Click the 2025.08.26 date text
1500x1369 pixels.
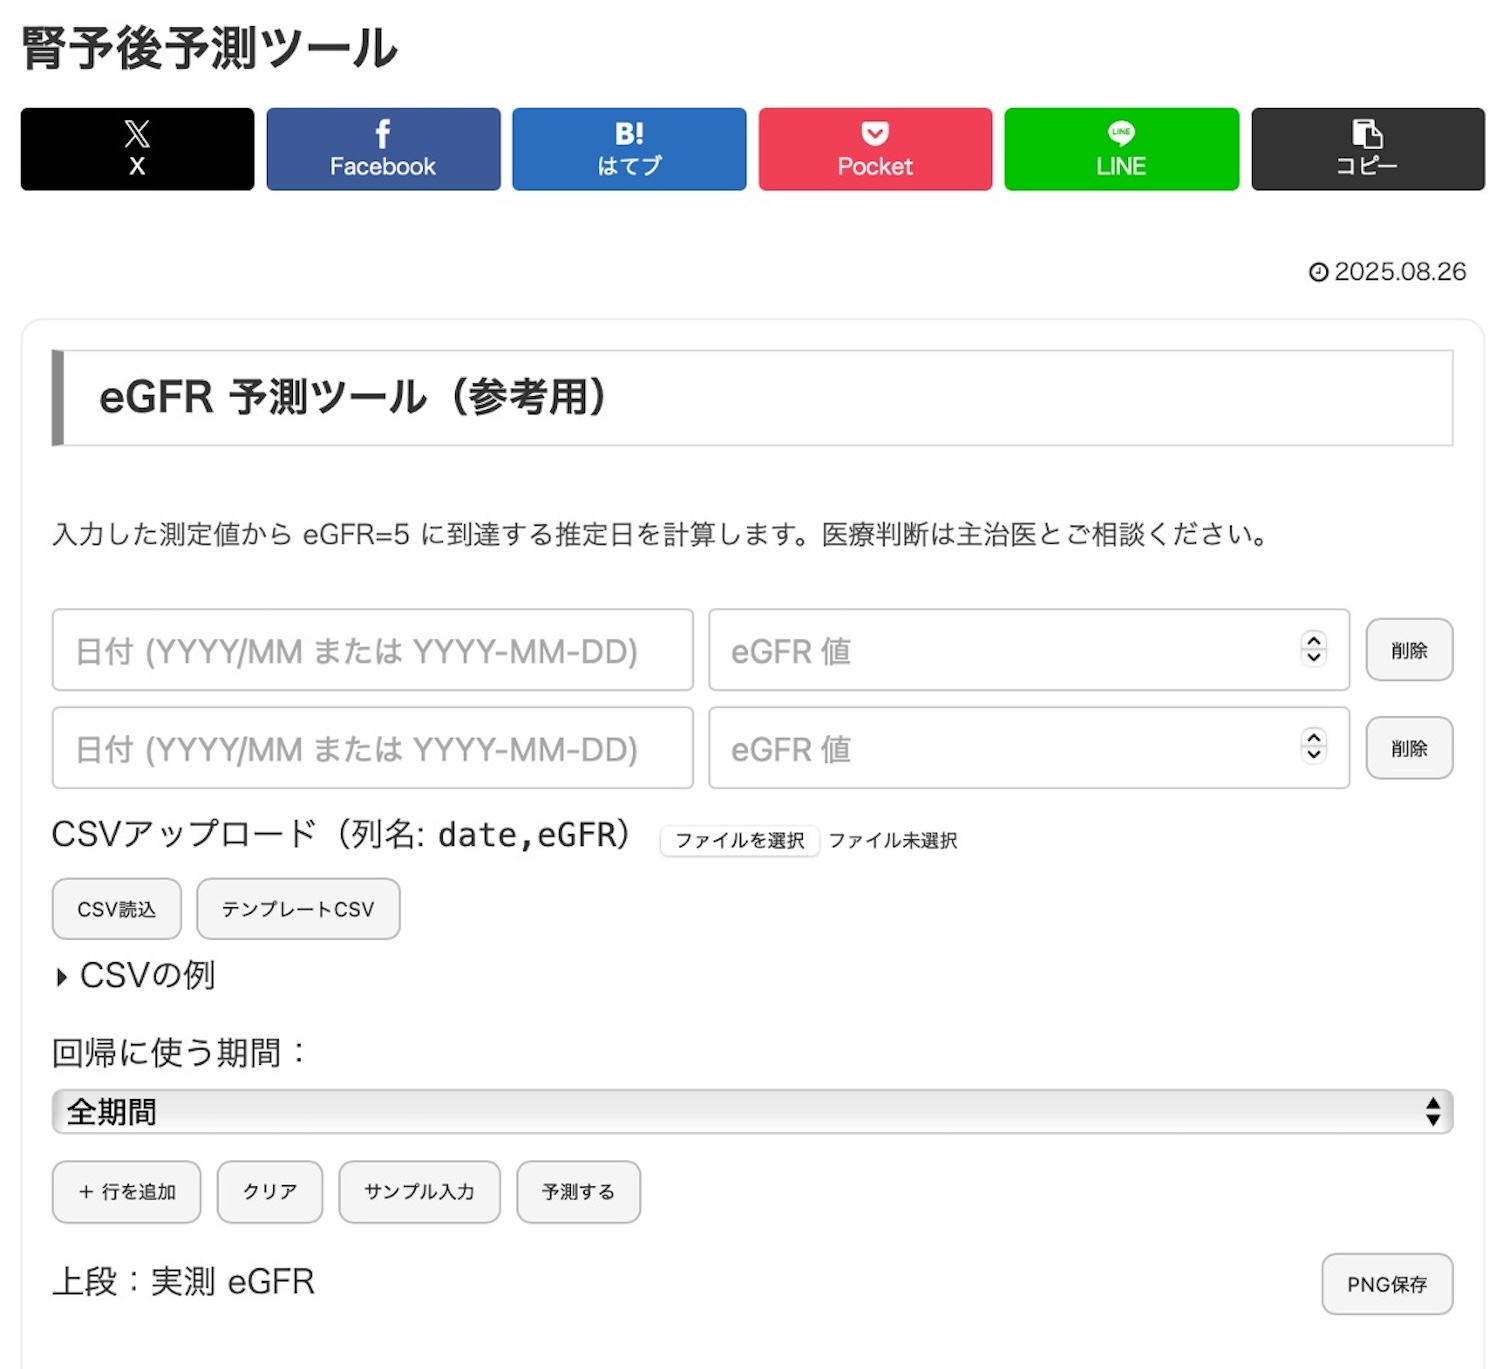point(1400,272)
